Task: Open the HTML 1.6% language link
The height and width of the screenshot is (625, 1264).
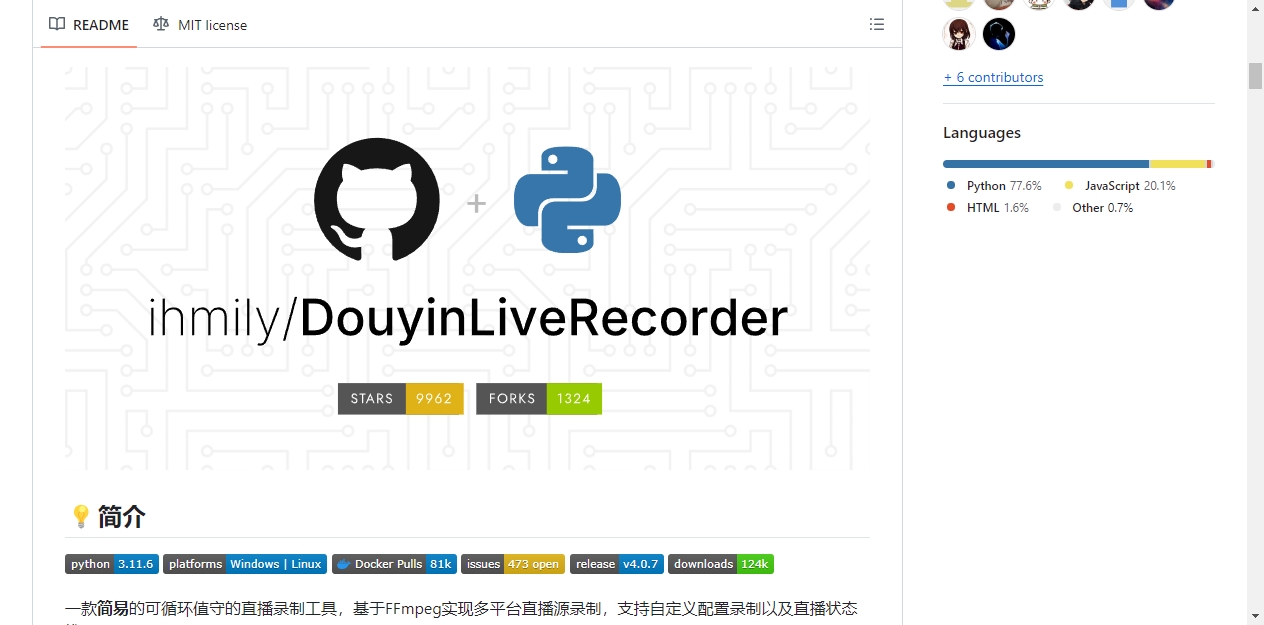Action: point(987,208)
